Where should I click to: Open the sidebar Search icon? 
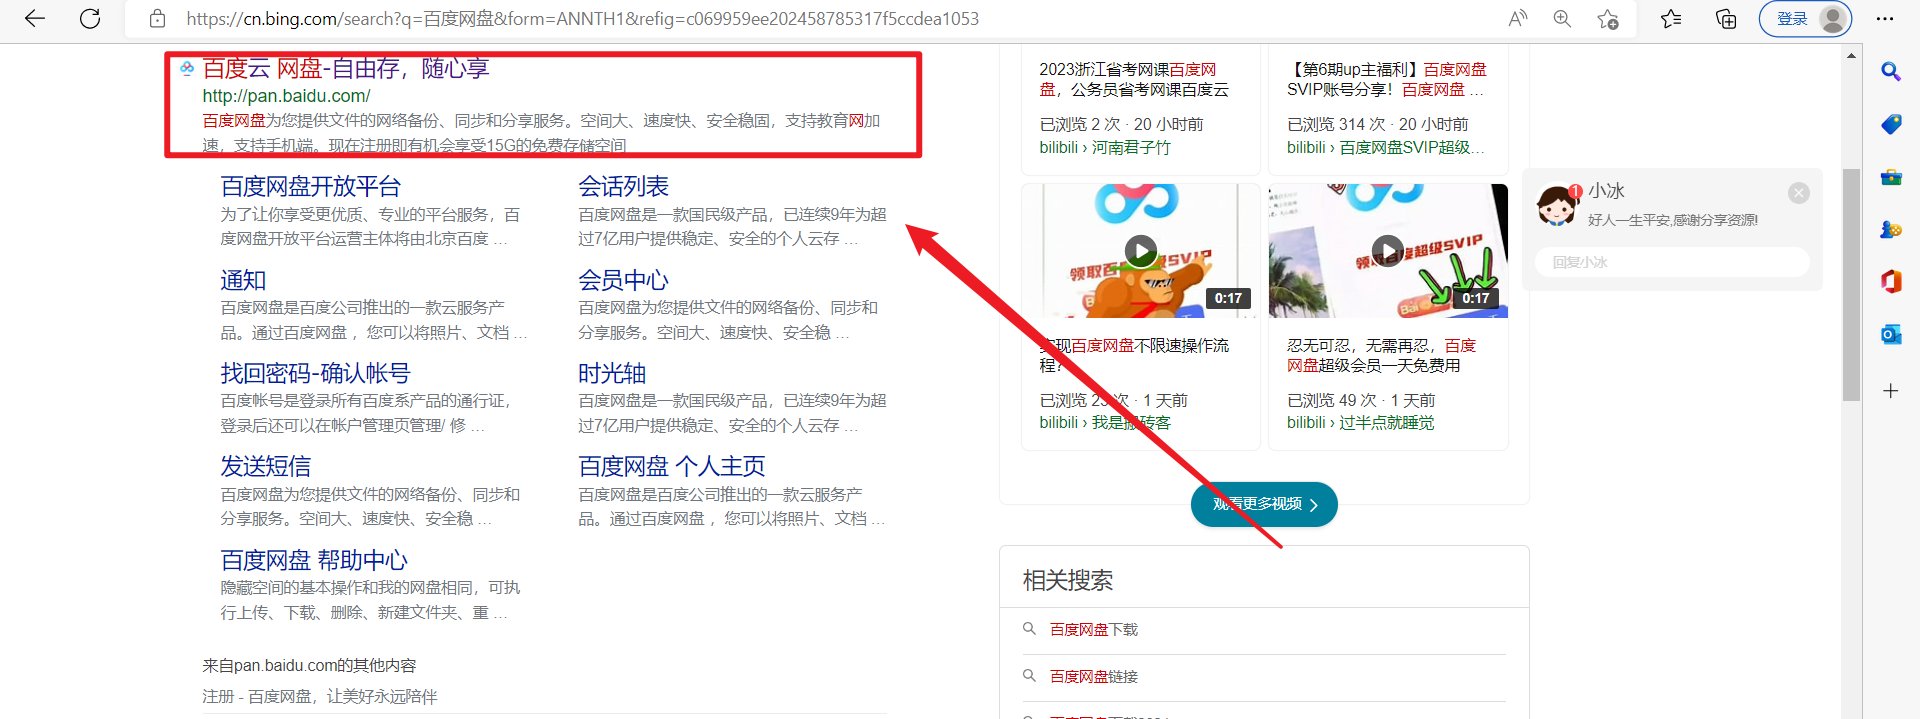pos(1890,71)
